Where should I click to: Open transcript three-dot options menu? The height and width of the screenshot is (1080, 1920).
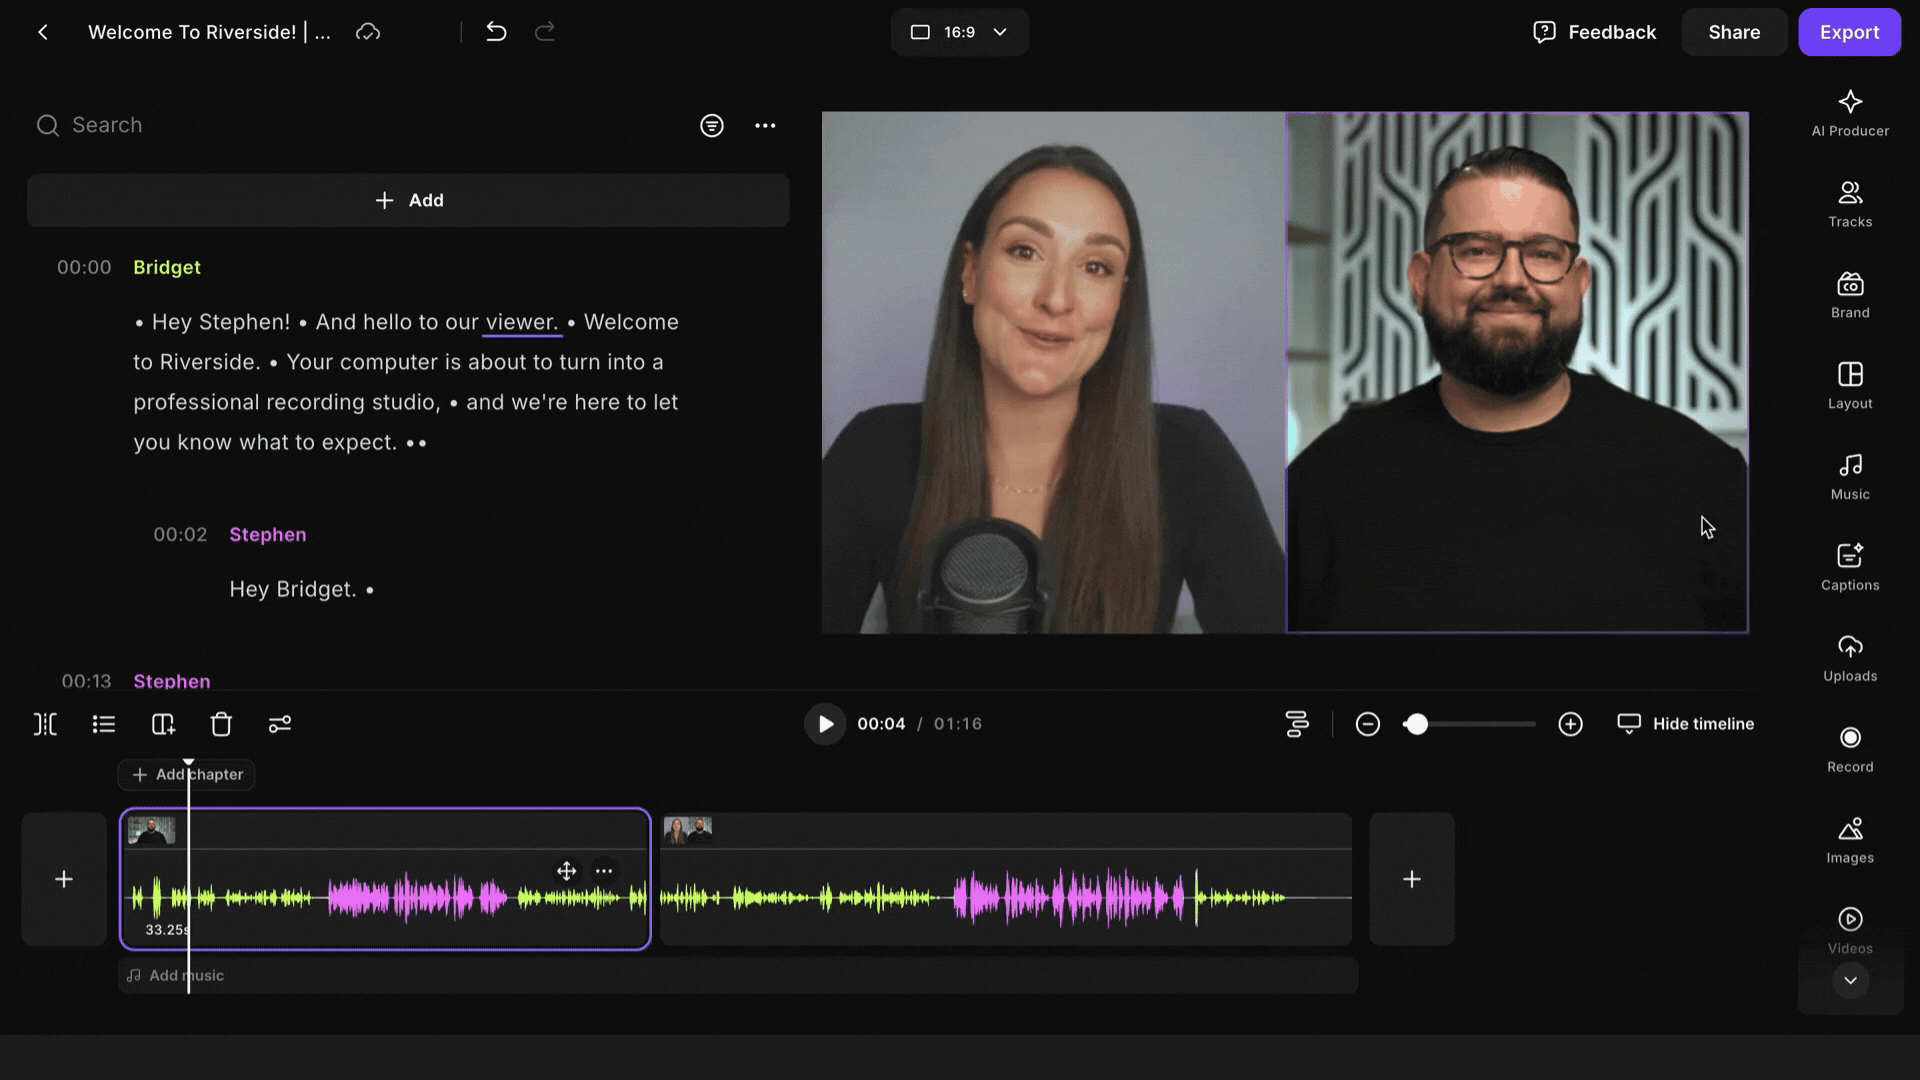pos(765,125)
